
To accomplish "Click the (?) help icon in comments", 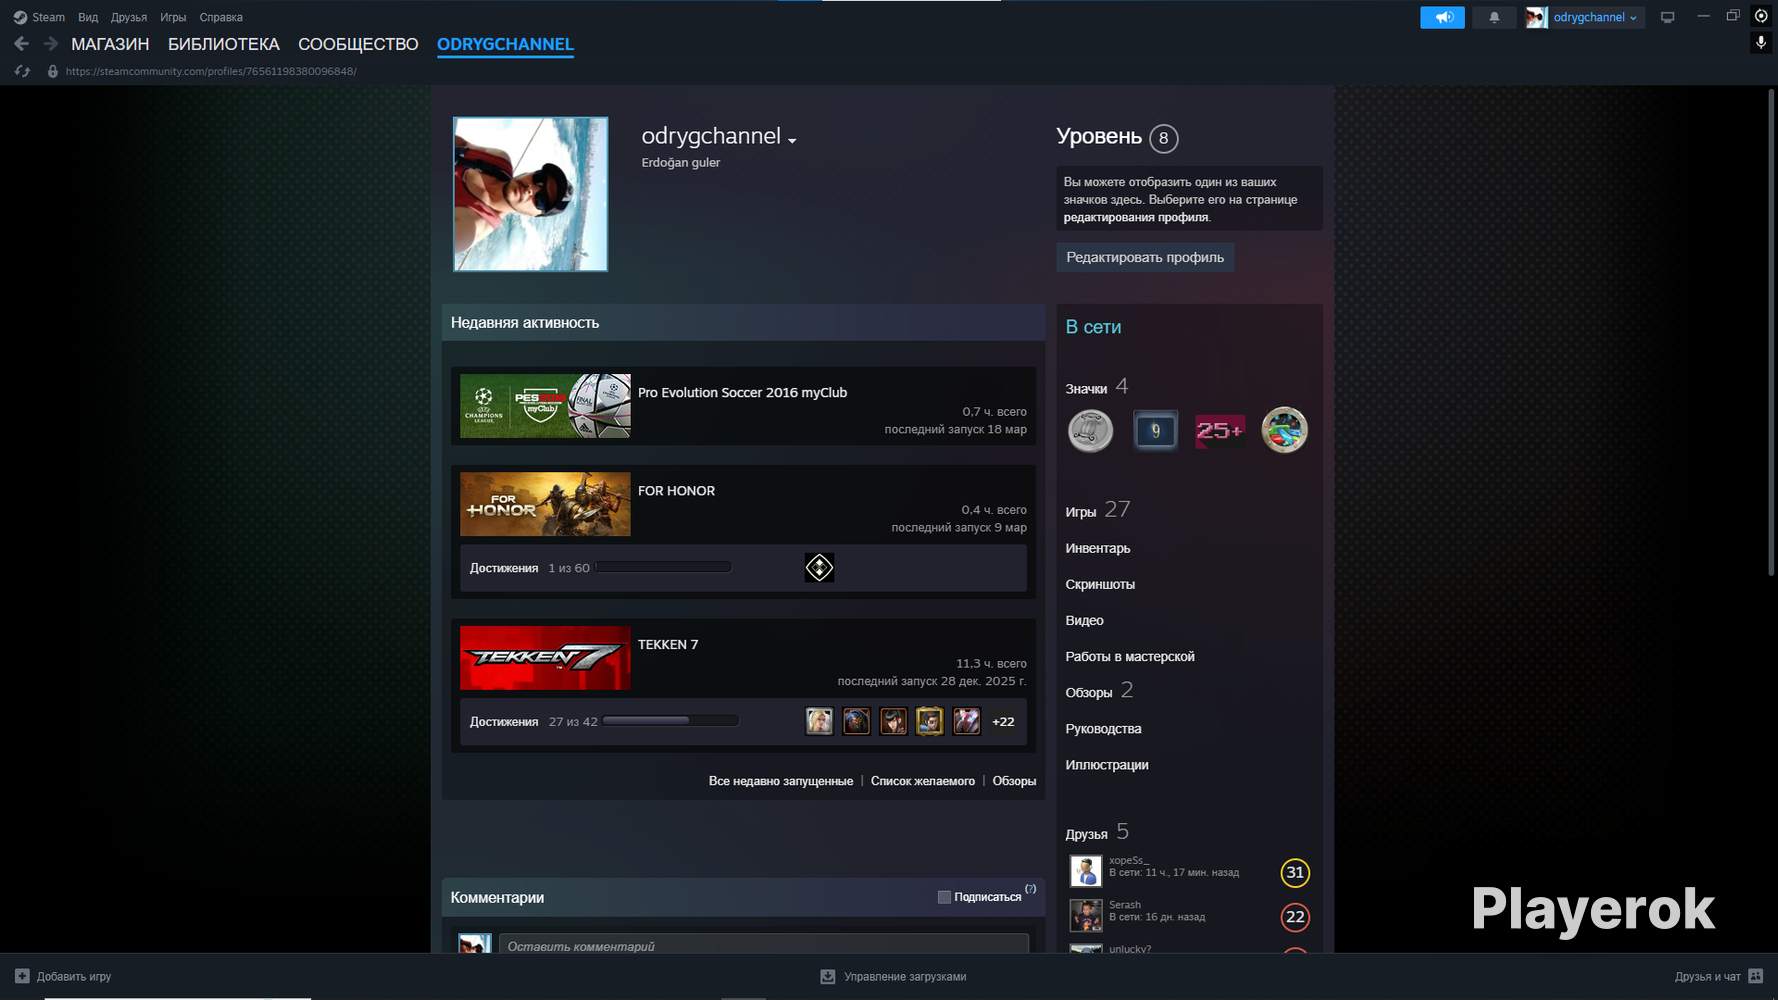I will tap(1031, 889).
